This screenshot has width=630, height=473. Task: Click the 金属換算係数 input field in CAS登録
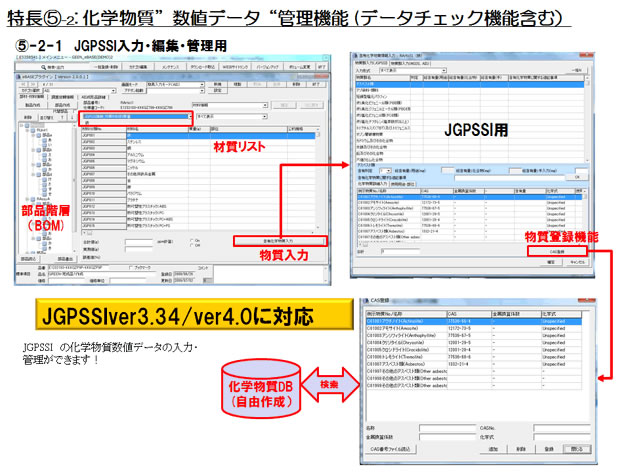[447, 437]
